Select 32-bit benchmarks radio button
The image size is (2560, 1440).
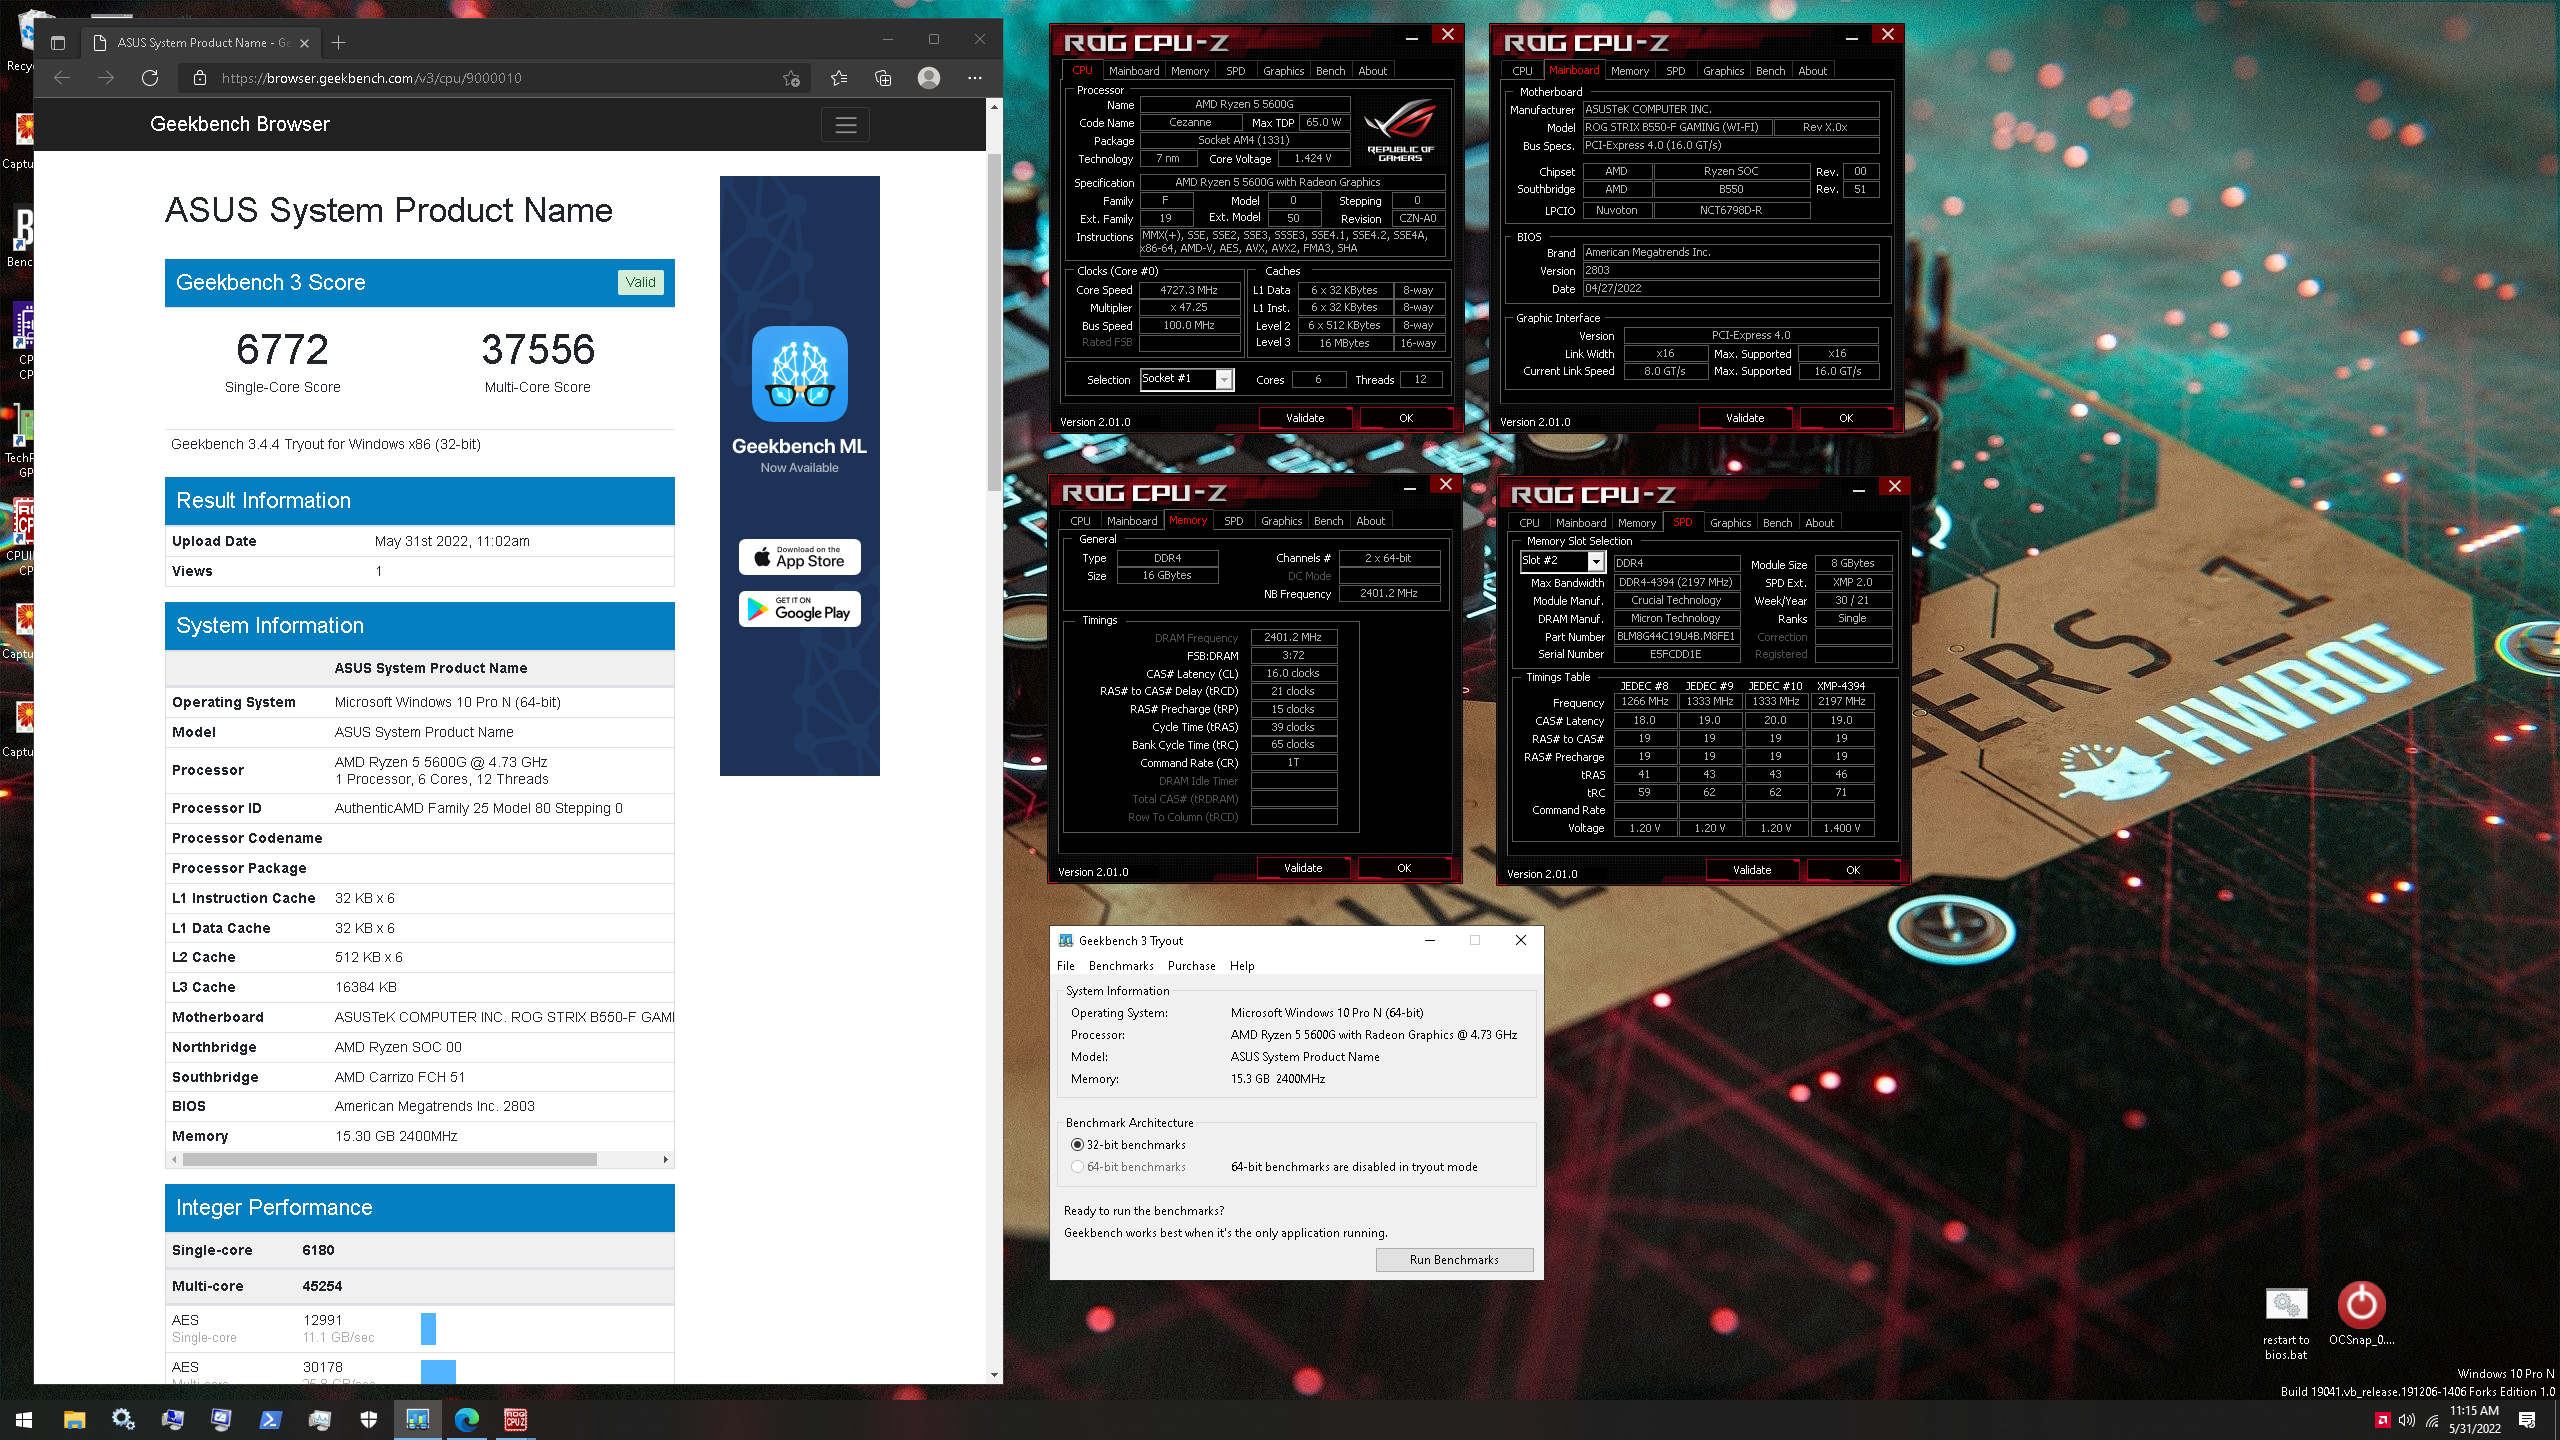coord(1077,1145)
